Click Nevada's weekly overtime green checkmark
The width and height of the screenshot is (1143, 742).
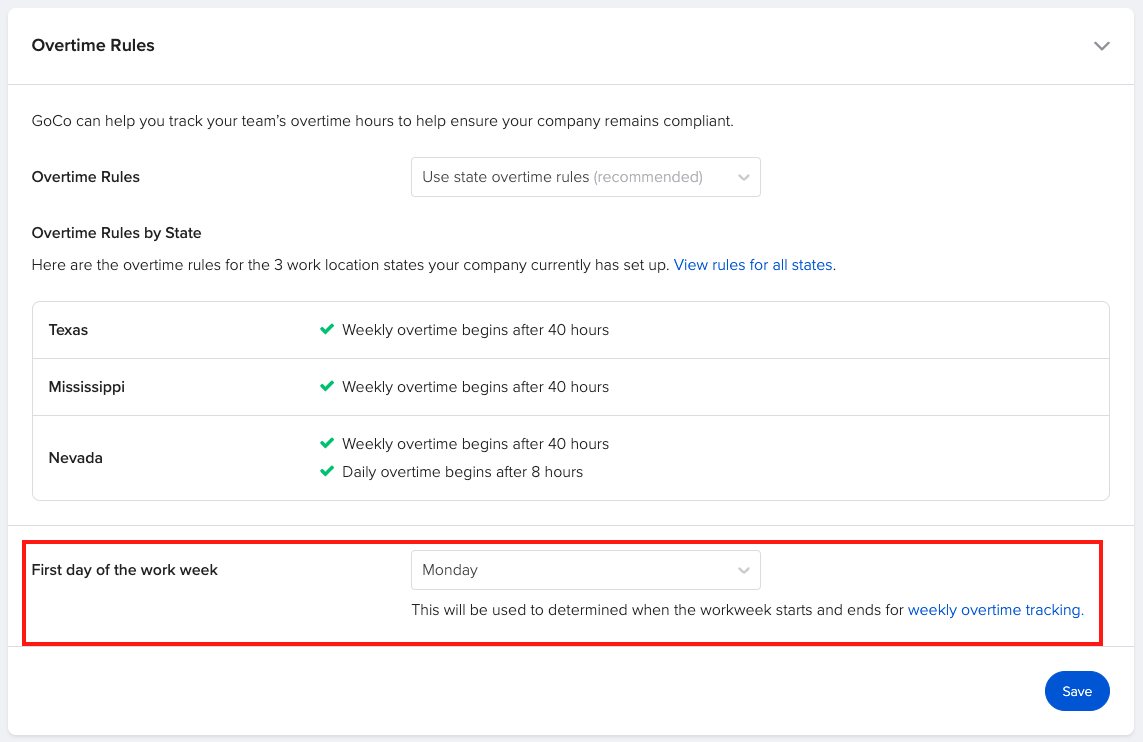click(x=326, y=443)
